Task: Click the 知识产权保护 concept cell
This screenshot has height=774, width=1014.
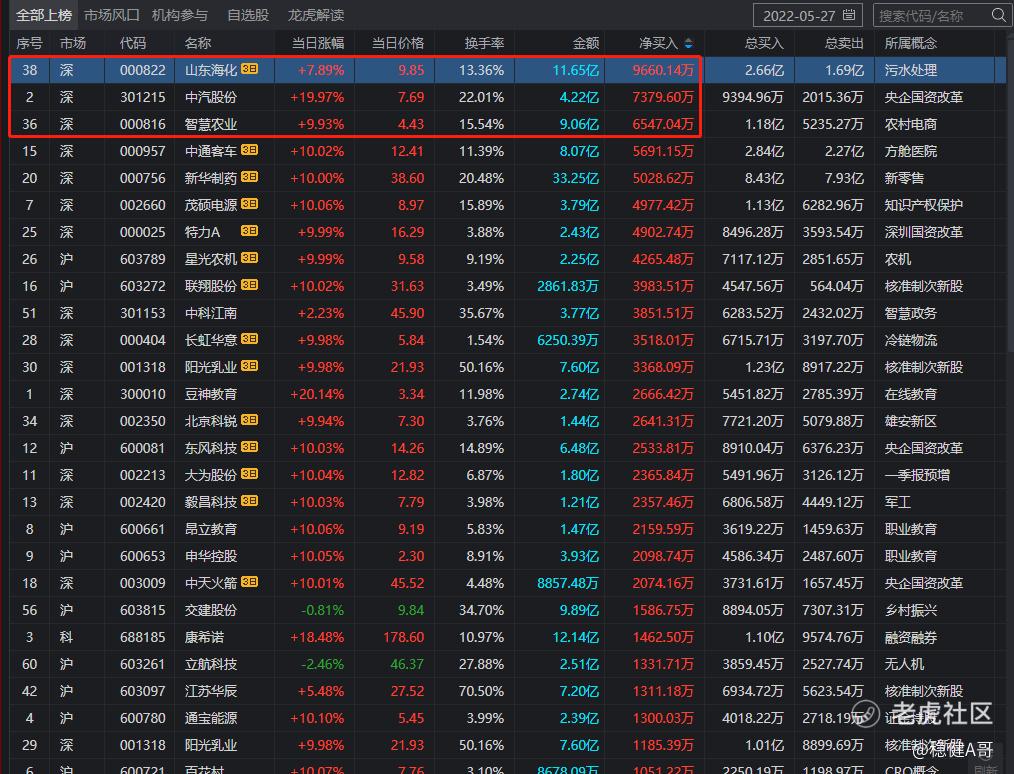Action: coord(923,206)
